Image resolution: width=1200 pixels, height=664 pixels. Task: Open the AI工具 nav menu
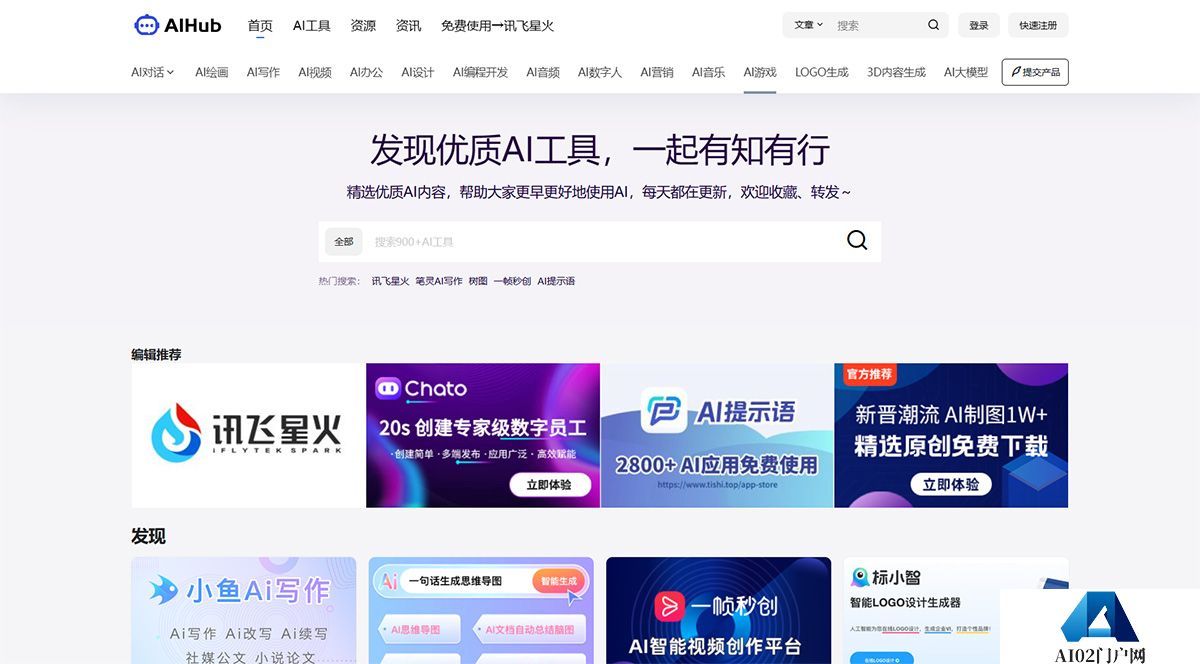pos(312,26)
